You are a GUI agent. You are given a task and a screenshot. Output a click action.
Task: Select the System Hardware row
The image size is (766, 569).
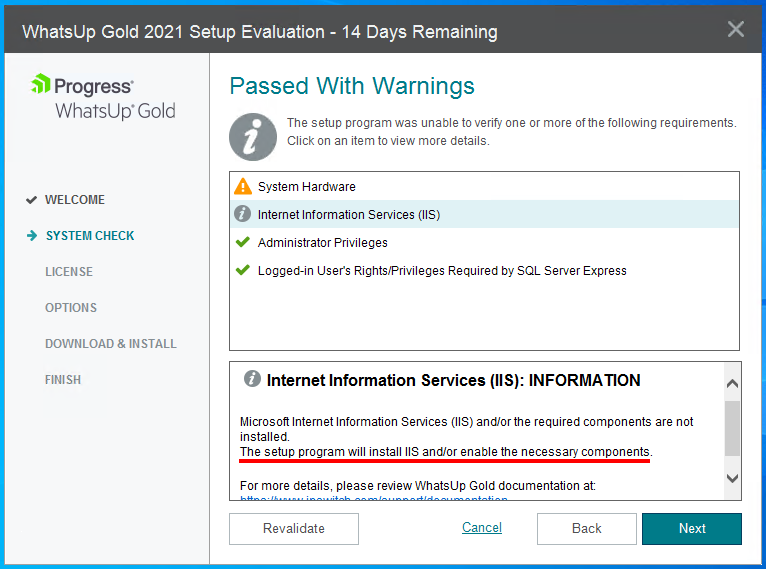coord(484,187)
